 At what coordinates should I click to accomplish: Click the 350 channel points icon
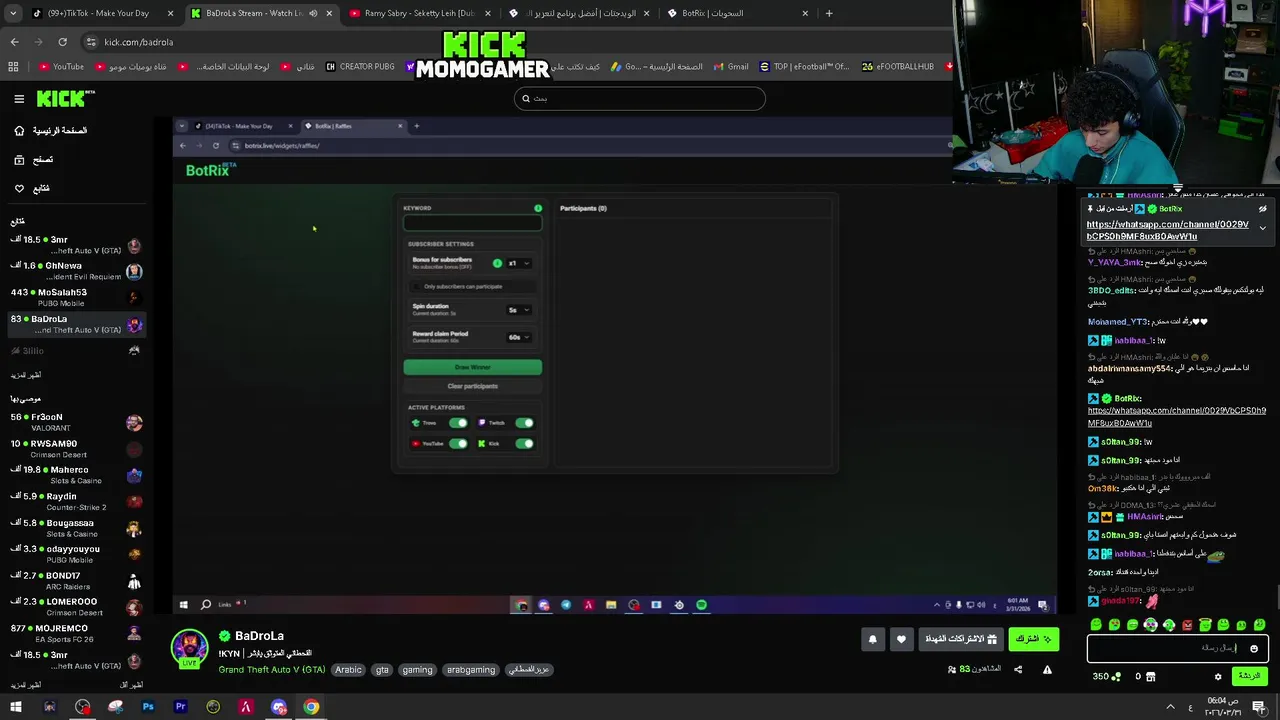coord(1116,677)
